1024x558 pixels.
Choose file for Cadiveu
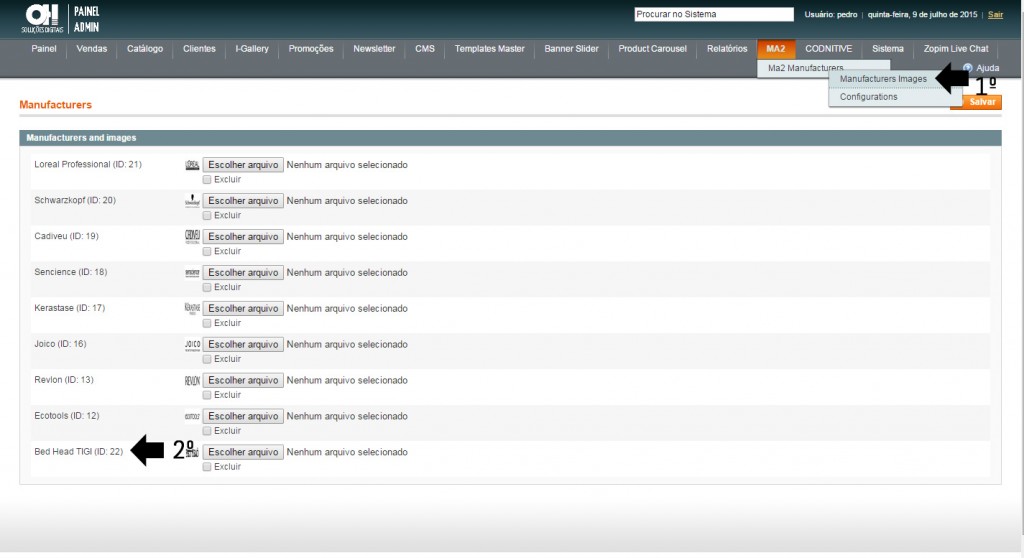pos(243,237)
